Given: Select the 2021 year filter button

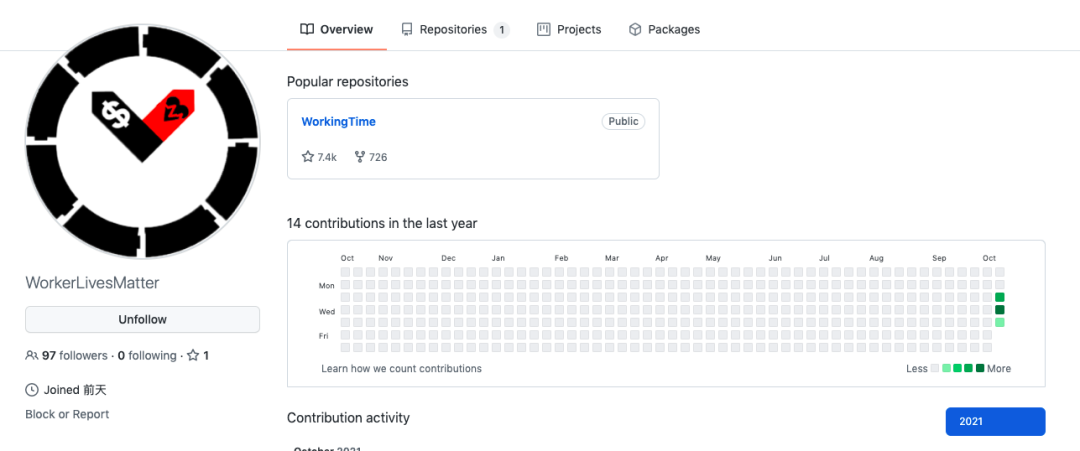Looking at the screenshot, I should pyautogui.click(x=995, y=422).
